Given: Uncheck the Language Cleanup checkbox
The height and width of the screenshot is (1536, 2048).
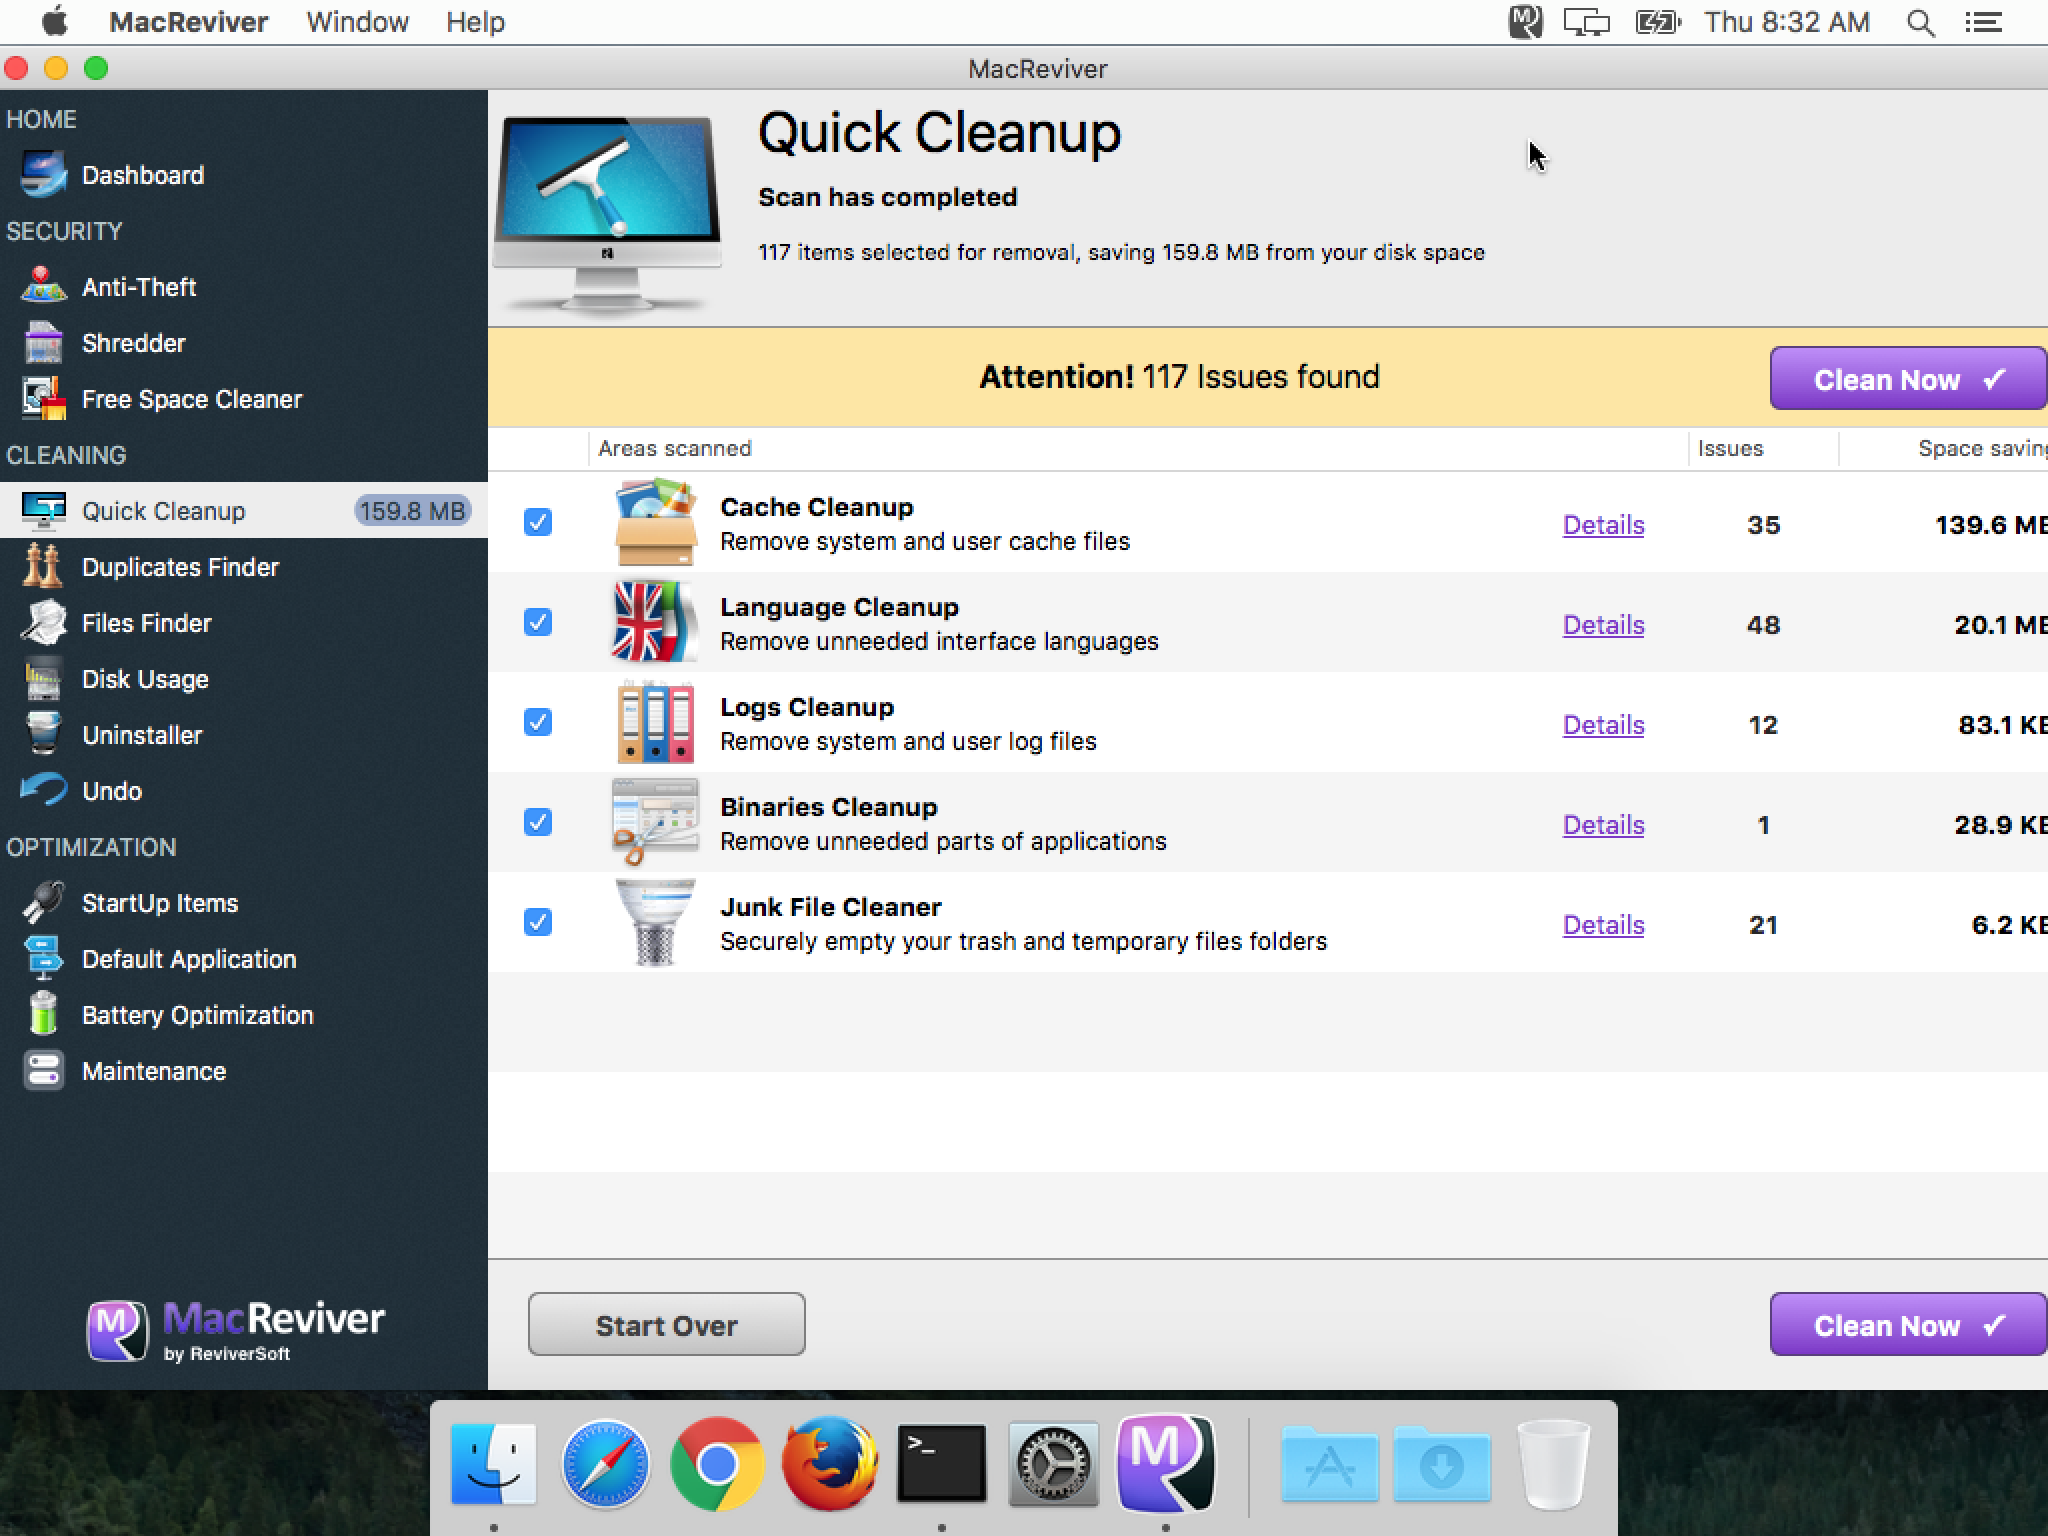Looking at the screenshot, I should coord(538,622).
